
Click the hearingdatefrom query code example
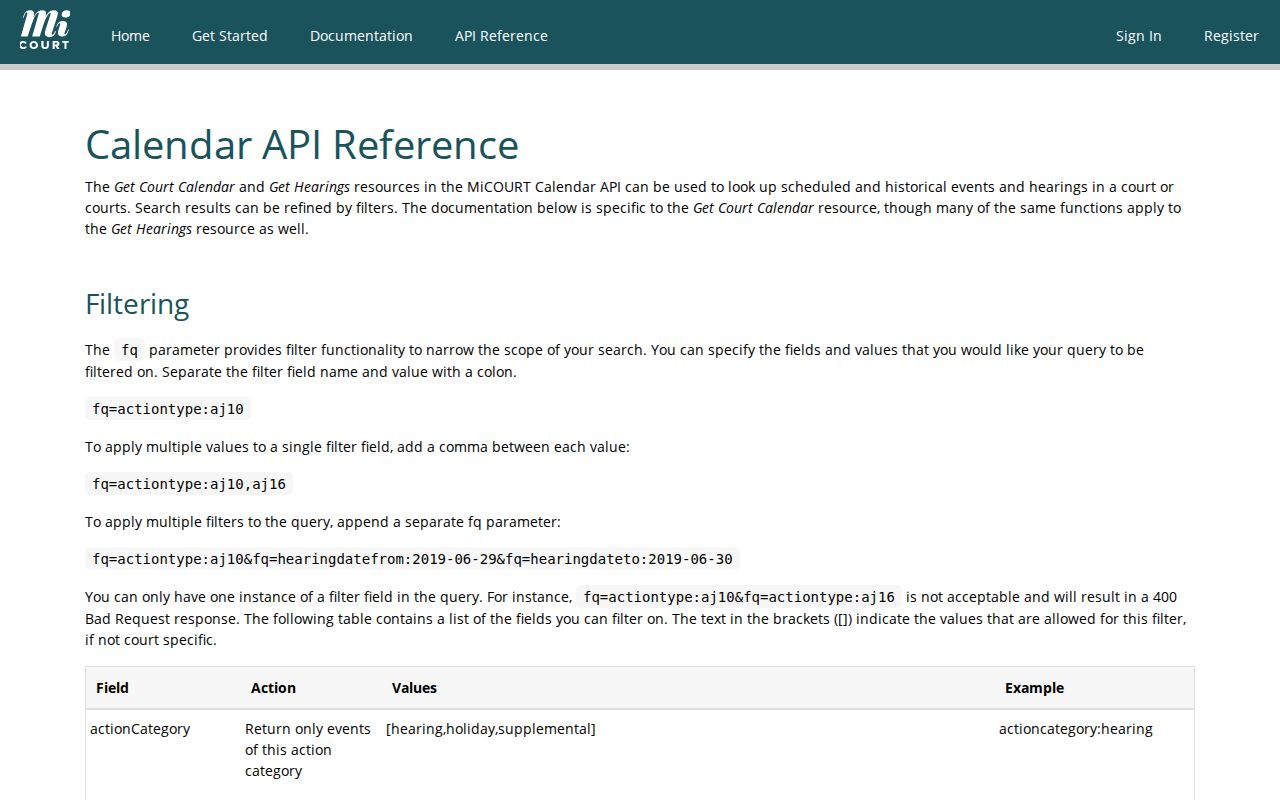pyautogui.click(x=412, y=559)
